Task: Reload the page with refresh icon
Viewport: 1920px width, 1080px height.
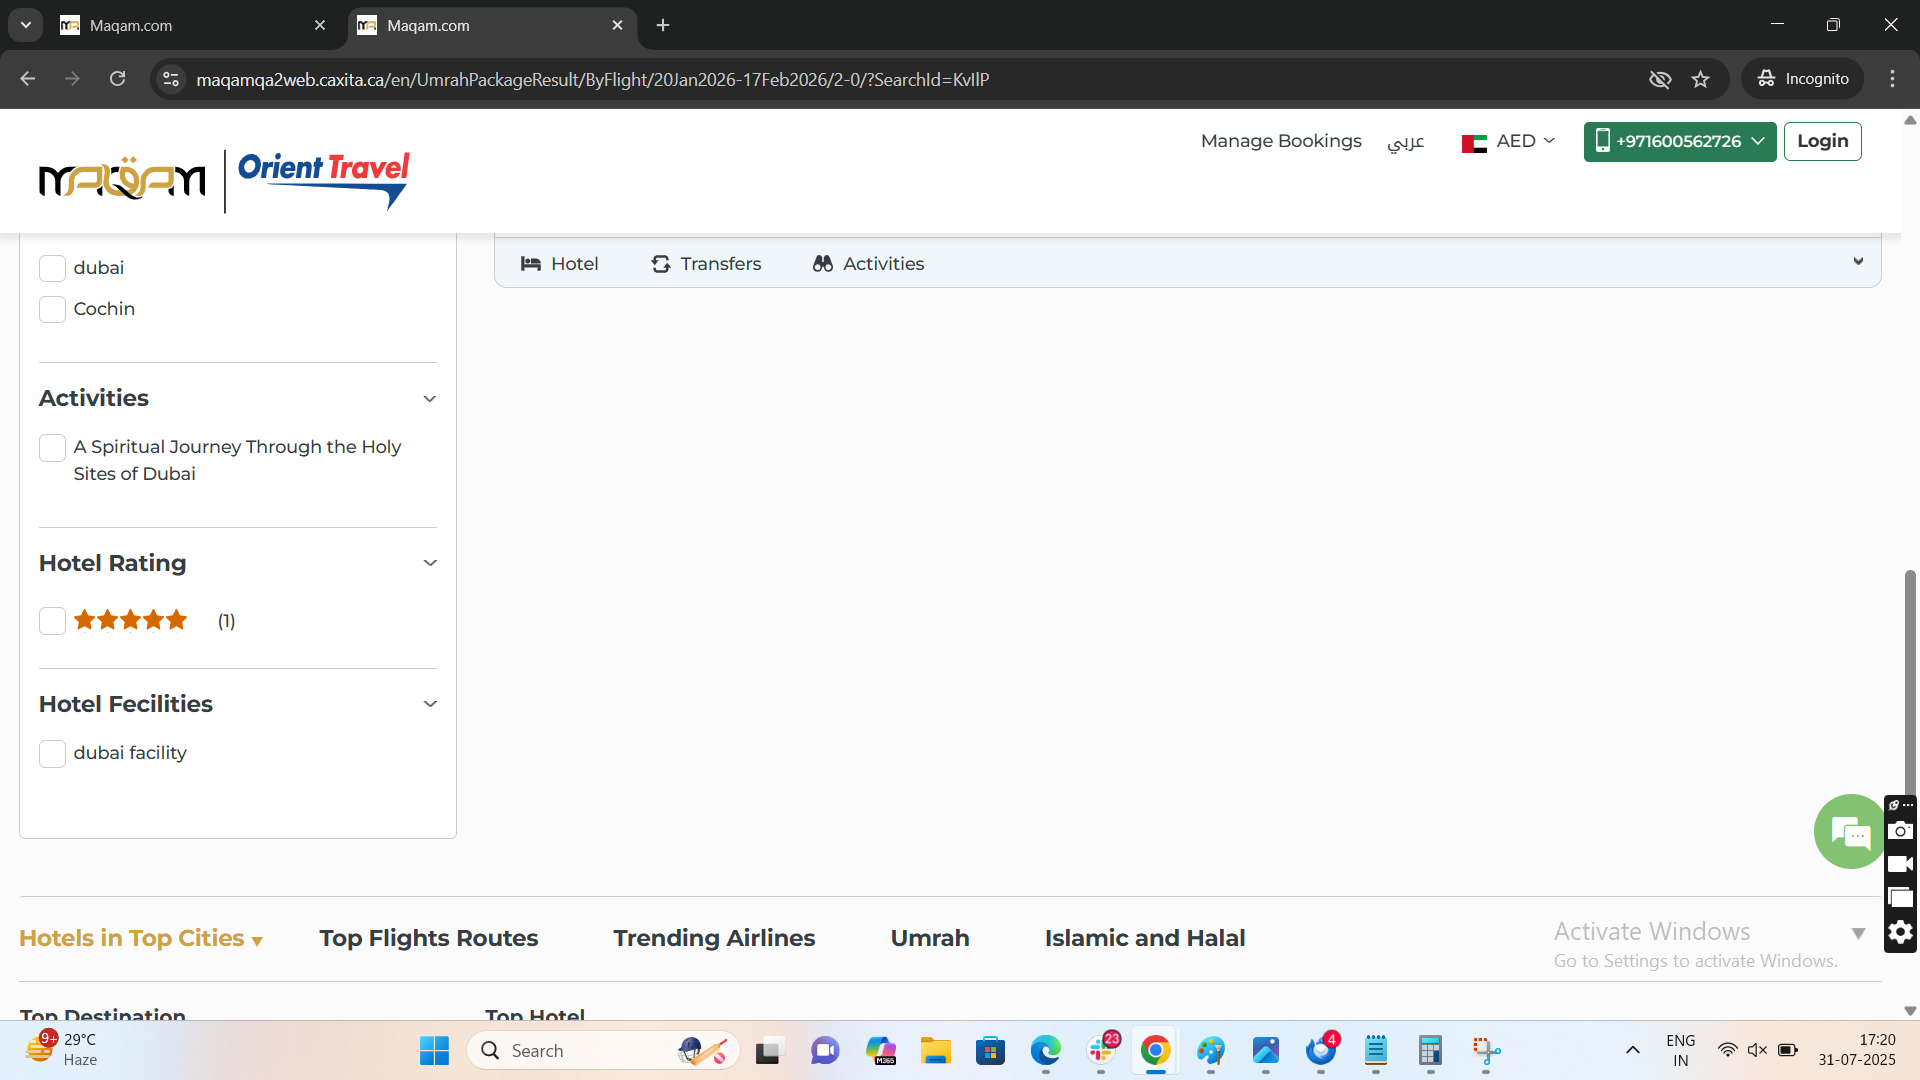Action: [x=117, y=79]
